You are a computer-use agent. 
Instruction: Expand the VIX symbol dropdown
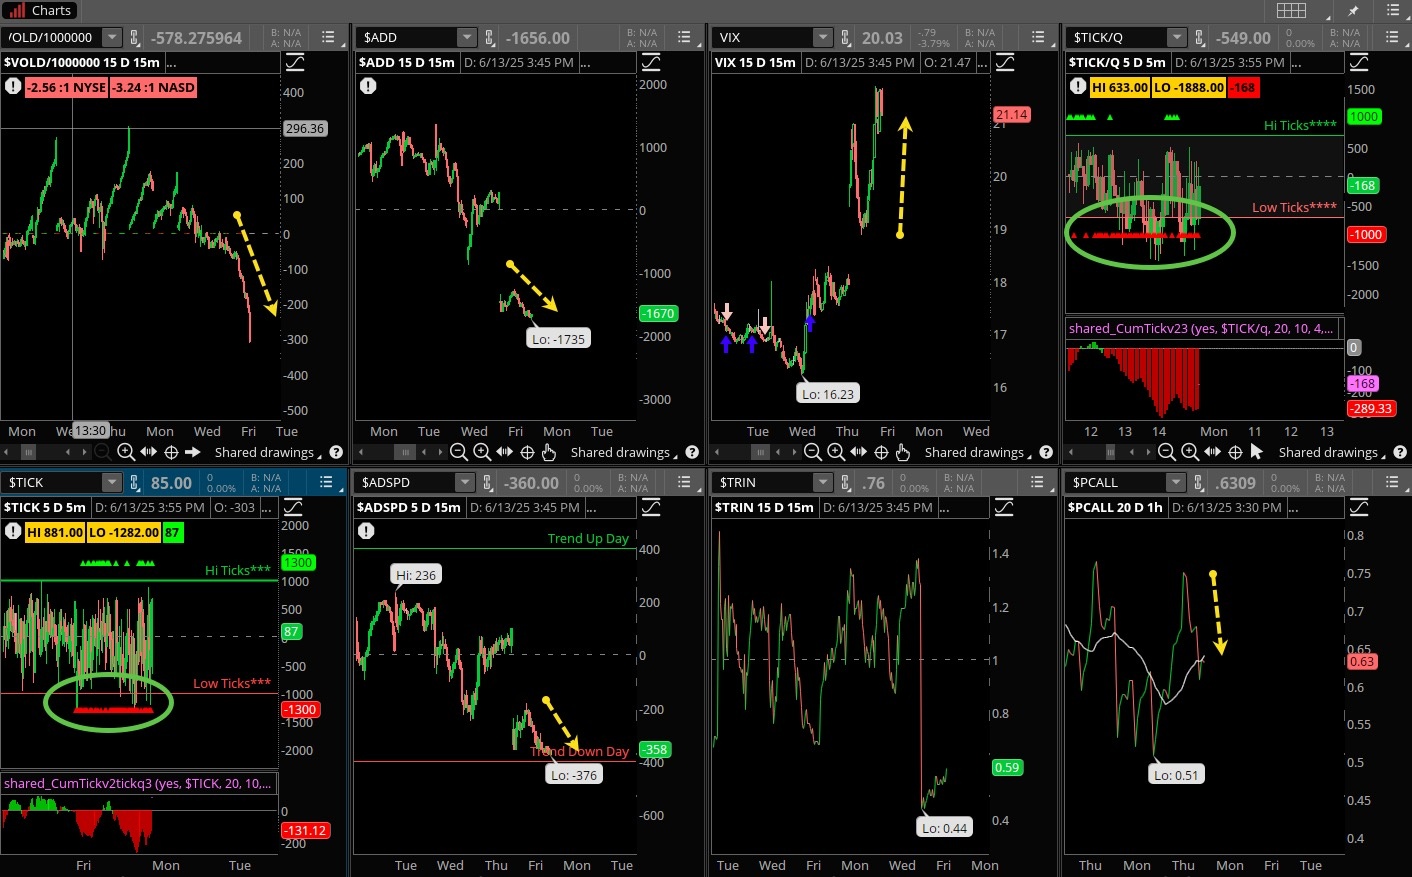[x=822, y=38]
